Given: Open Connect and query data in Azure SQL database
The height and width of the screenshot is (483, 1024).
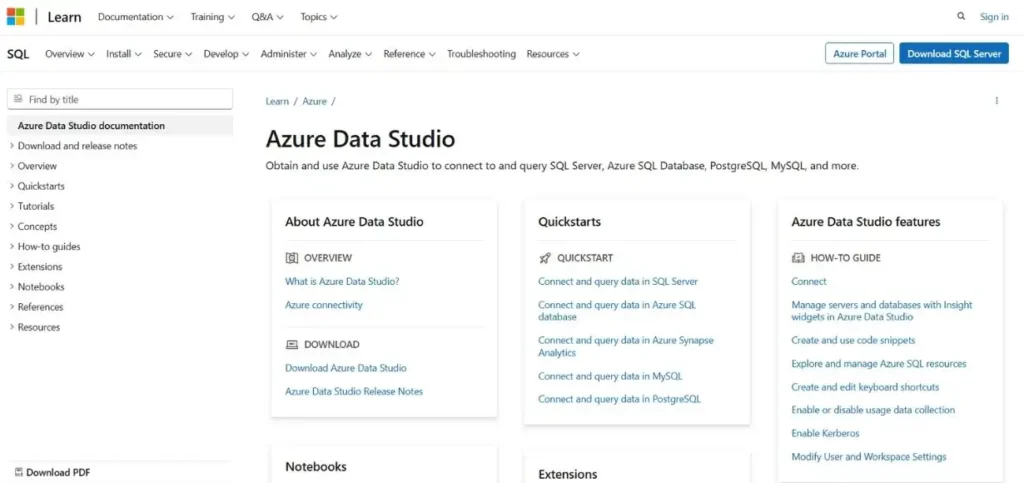Looking at the screenshot, I should click(617, 311).
